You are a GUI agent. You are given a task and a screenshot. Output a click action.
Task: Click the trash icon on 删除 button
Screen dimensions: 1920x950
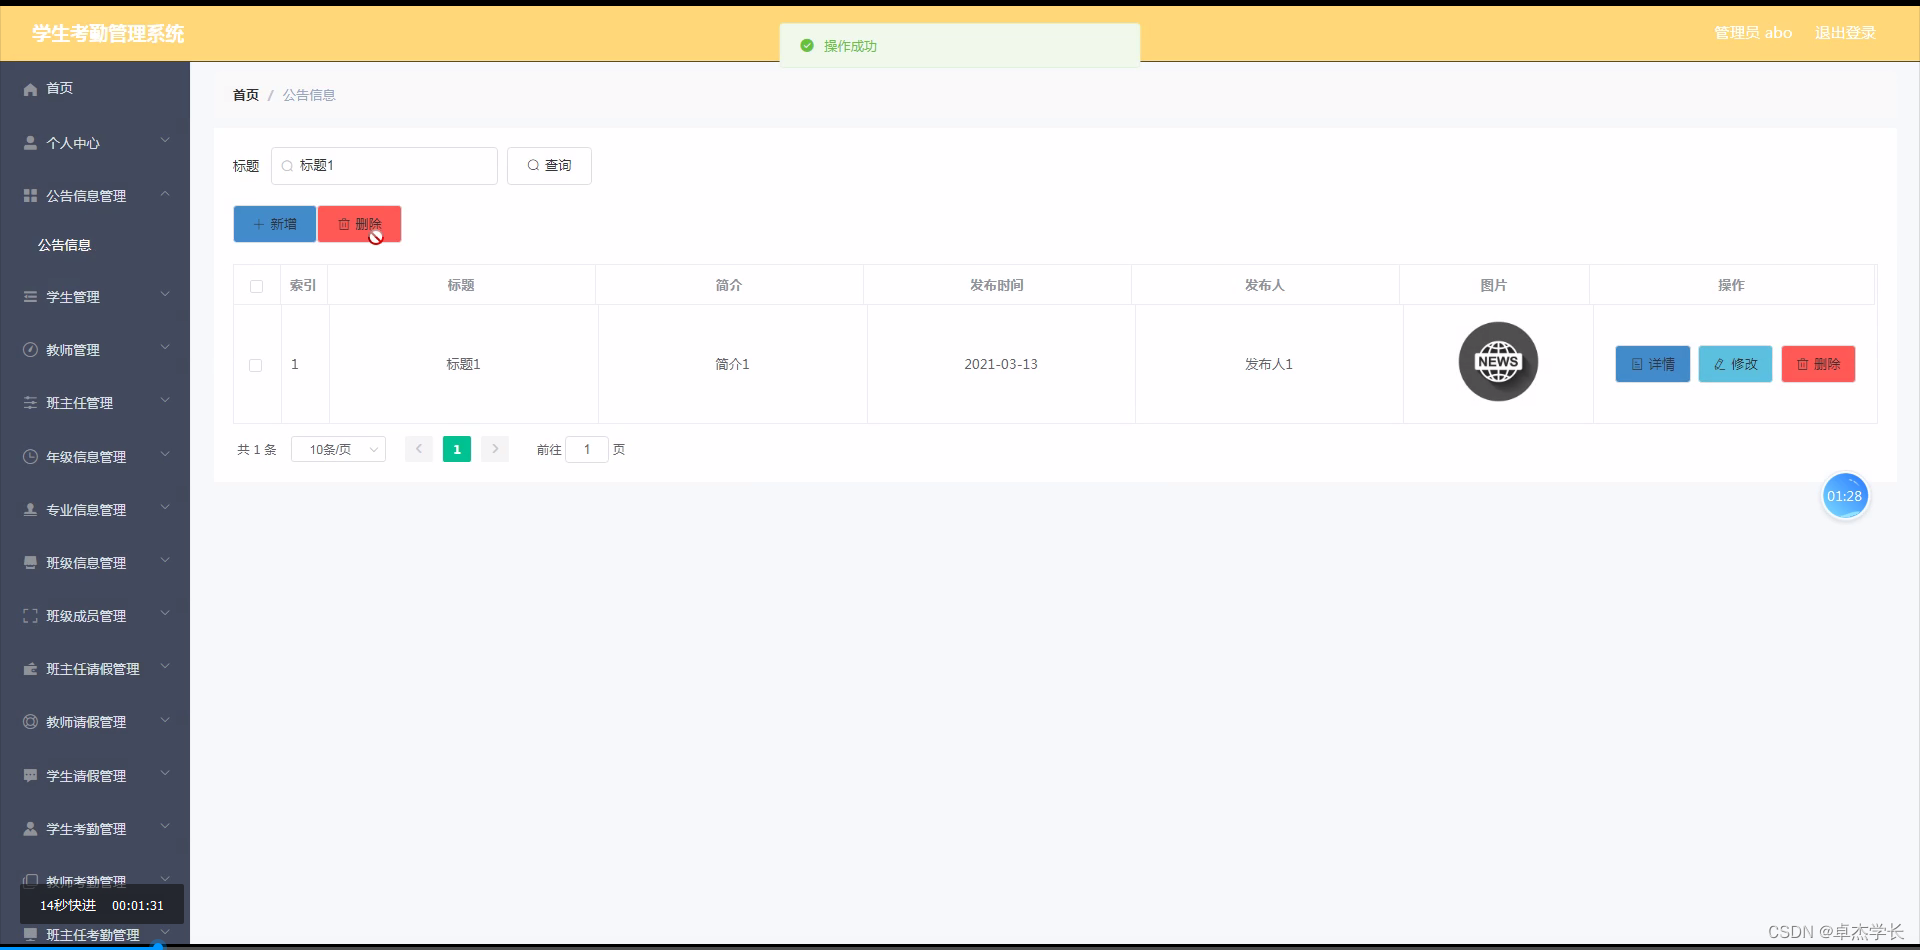344,224
